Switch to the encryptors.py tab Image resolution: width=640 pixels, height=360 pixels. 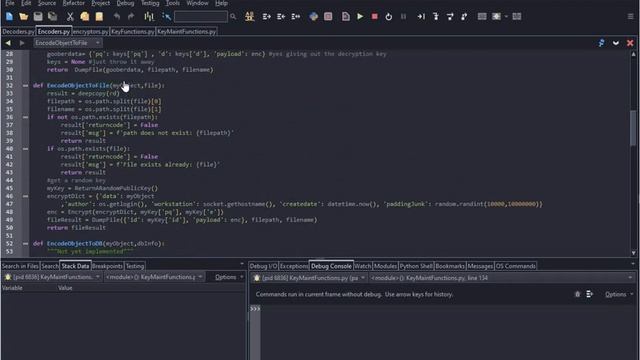coord(91,31)
